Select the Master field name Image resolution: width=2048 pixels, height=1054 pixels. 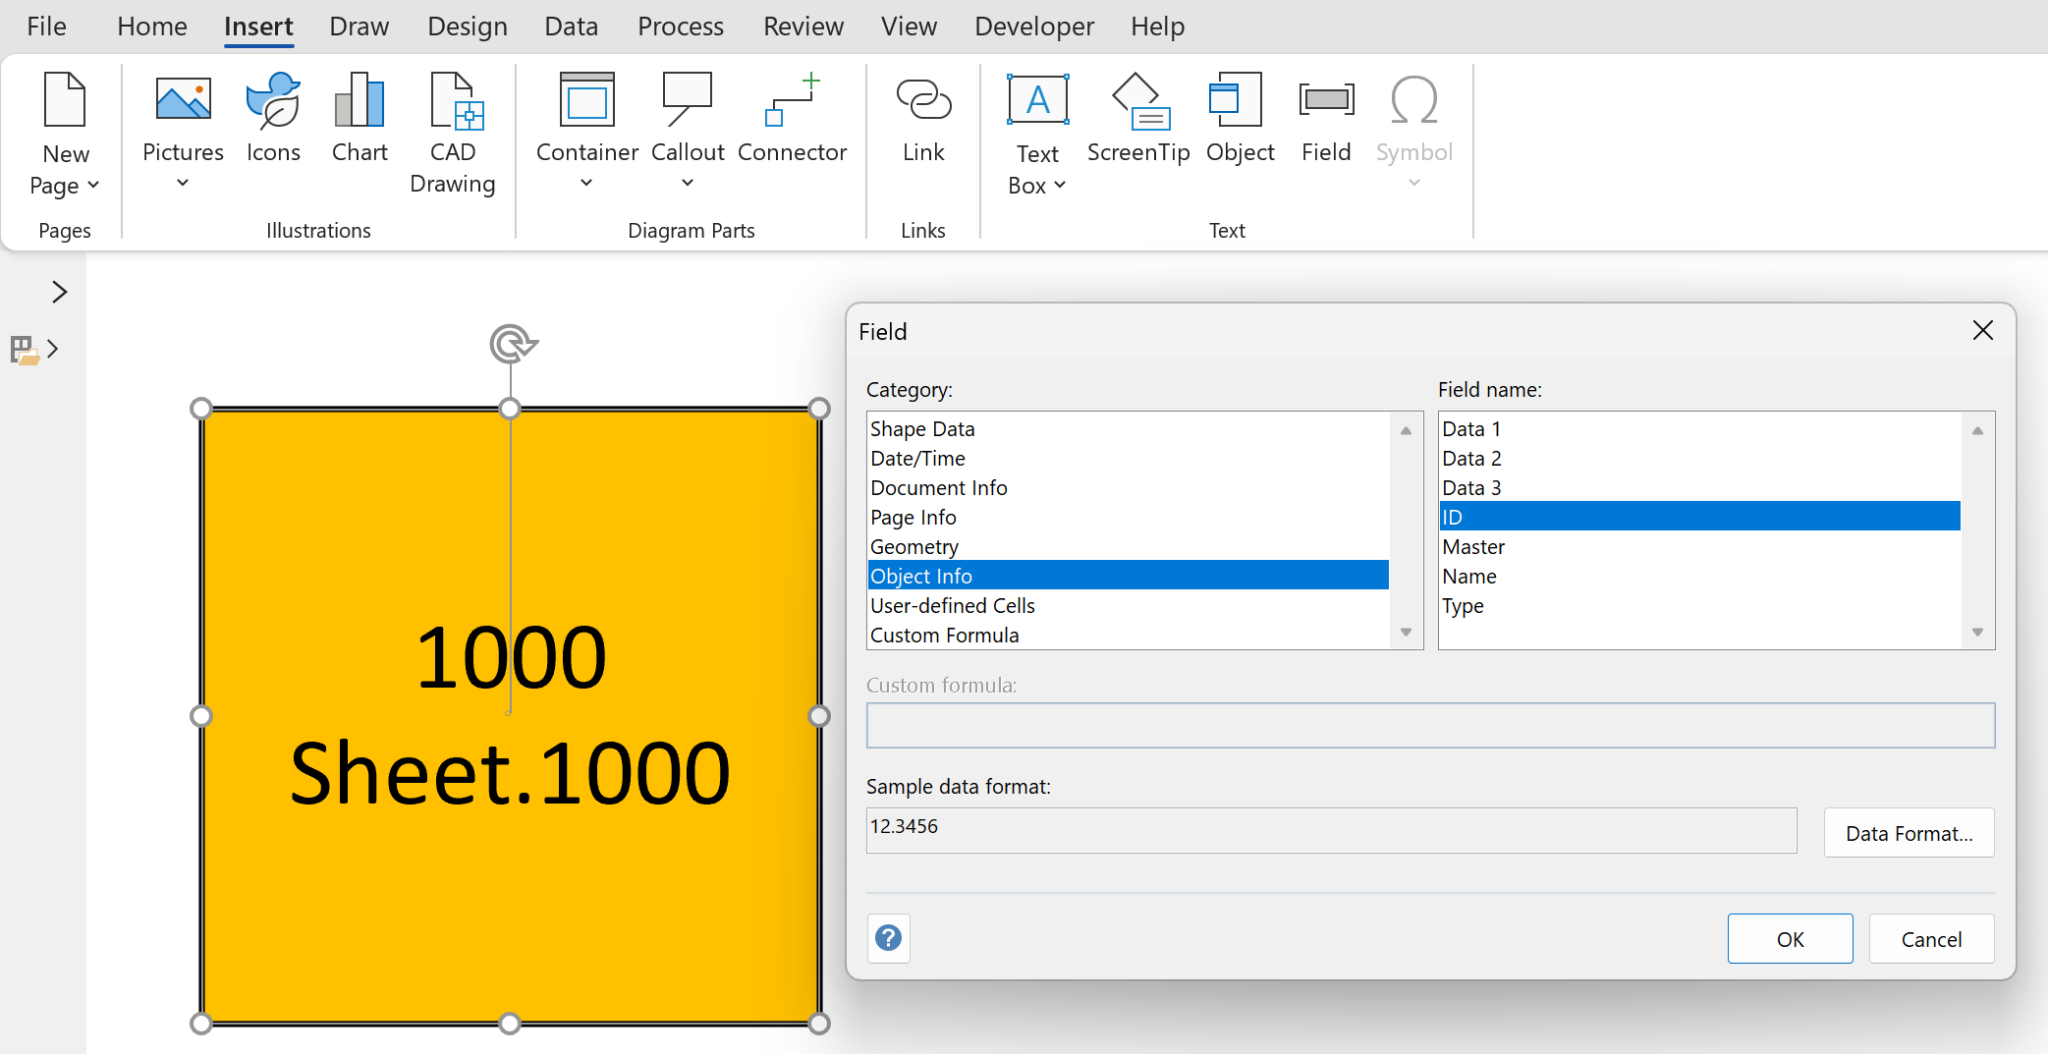[1474, 546]
